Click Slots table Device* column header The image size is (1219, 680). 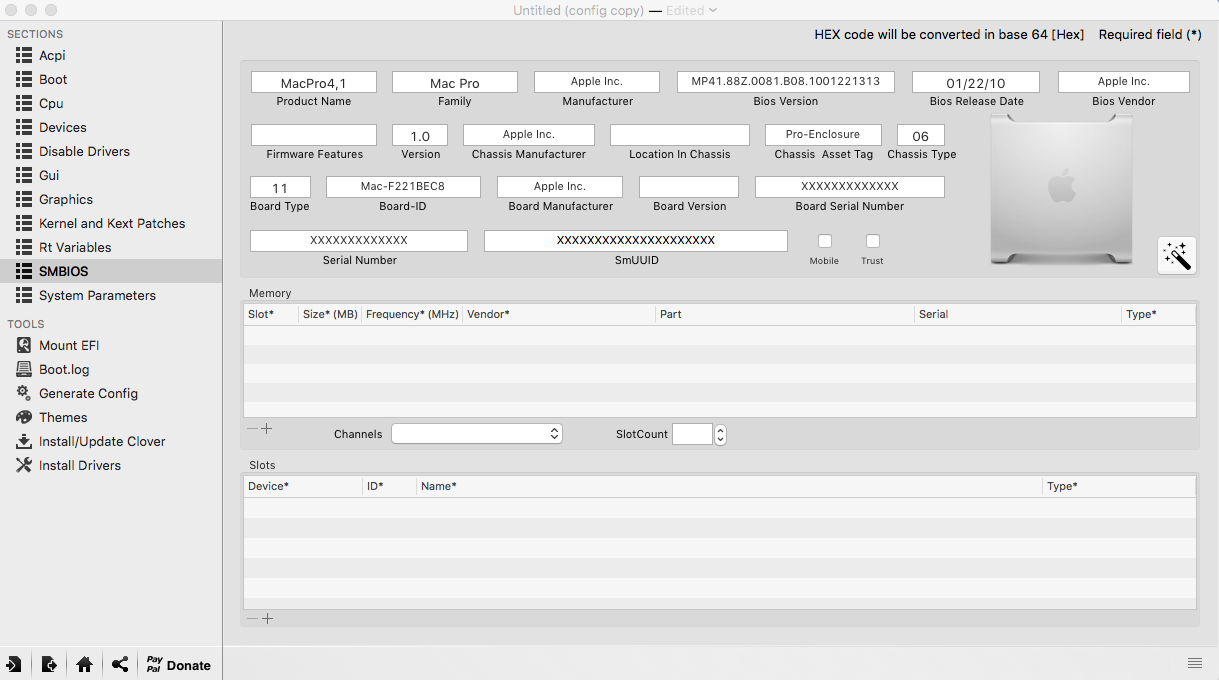(303, 486)
